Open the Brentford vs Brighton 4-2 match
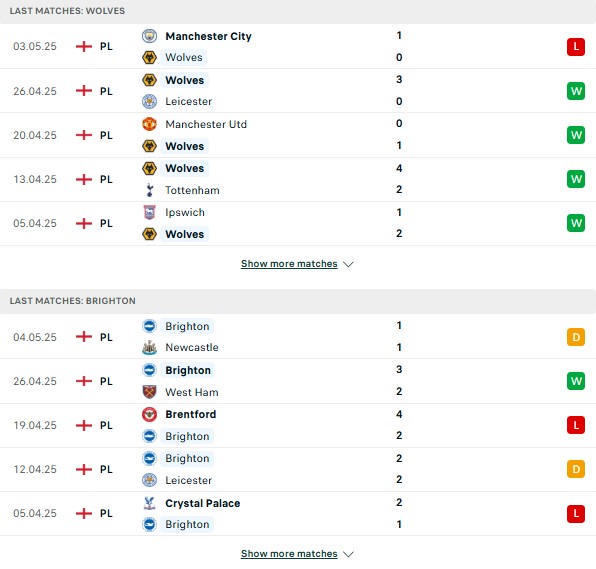Viewport: 596px width, 569px height. [298, 425]
